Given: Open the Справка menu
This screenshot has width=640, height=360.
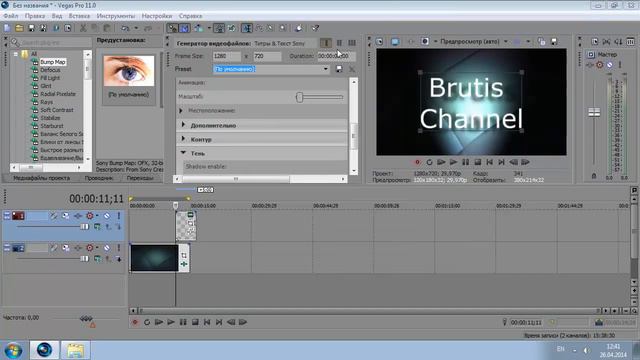Looking at the screenshot, I should (x=190, y=16).
